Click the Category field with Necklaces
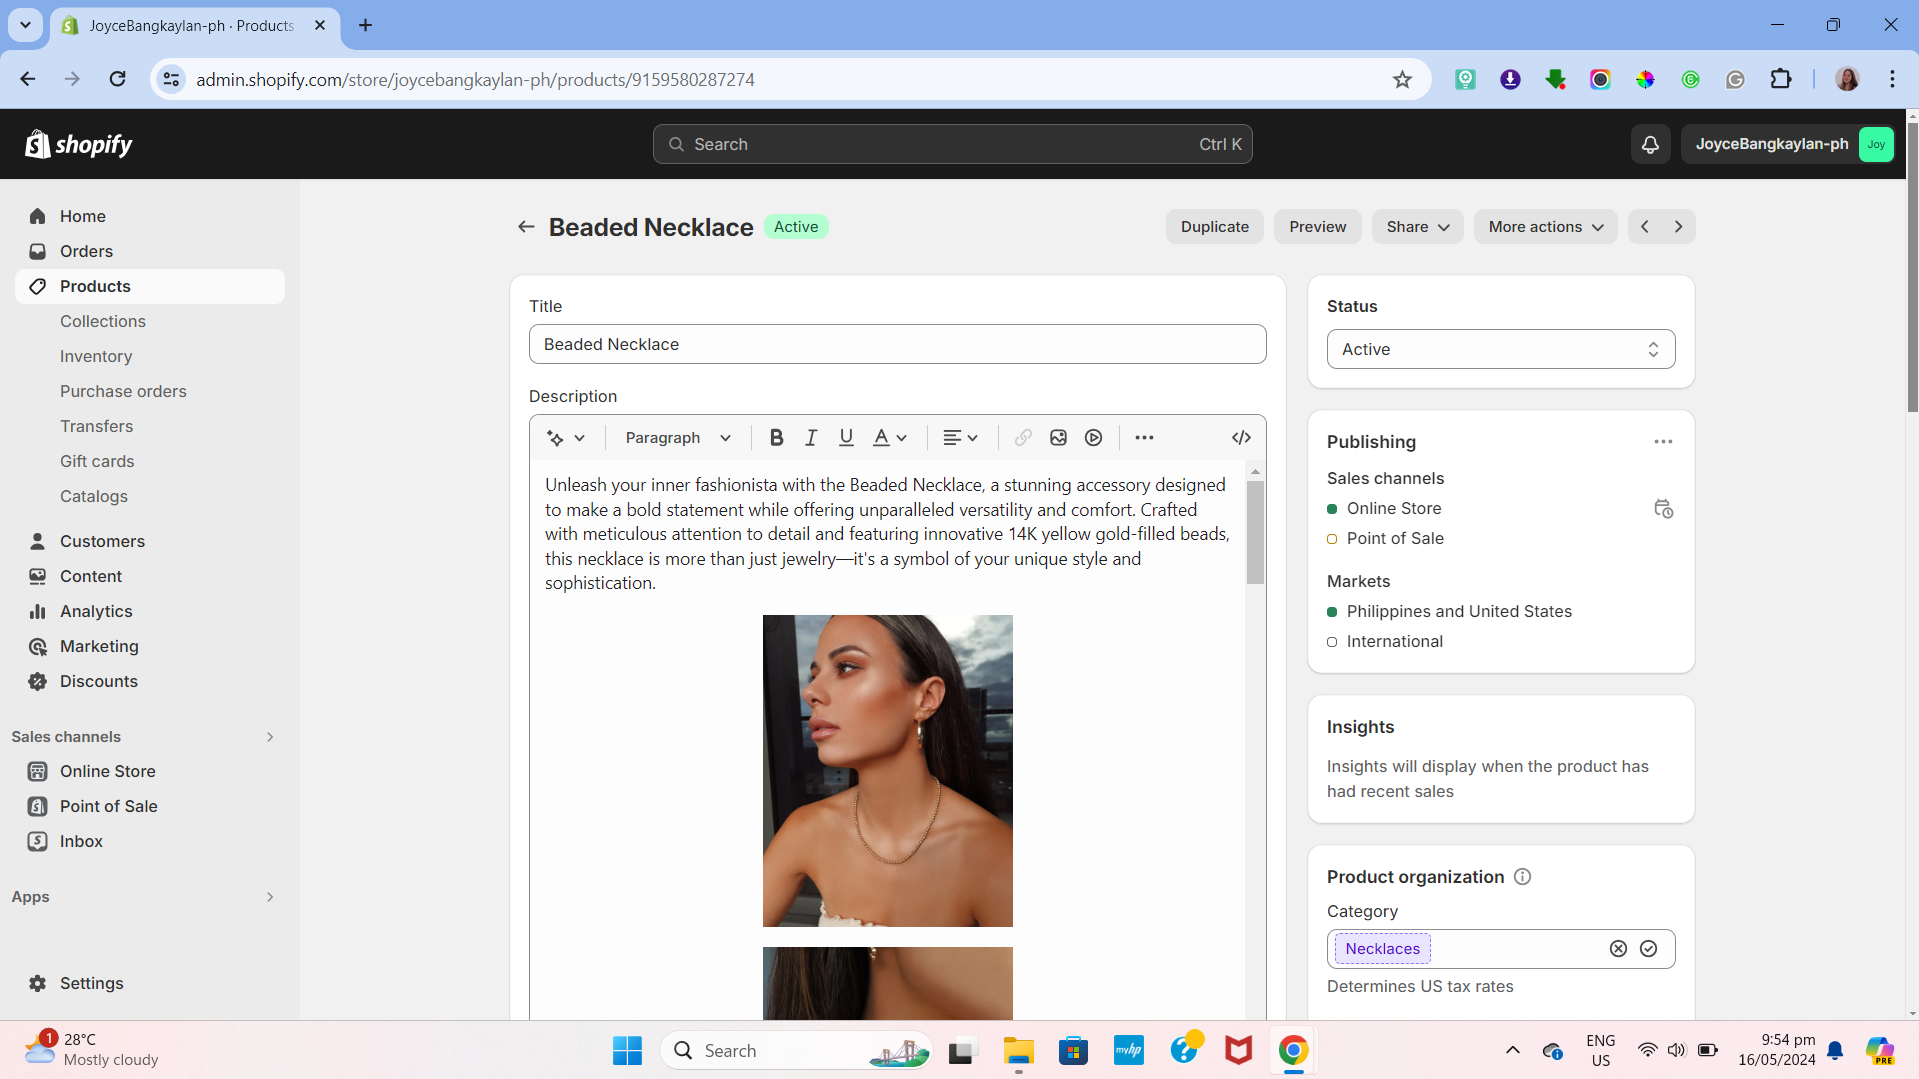Viewport: 1919px width, 1079px height. [x=1500, y=949]
